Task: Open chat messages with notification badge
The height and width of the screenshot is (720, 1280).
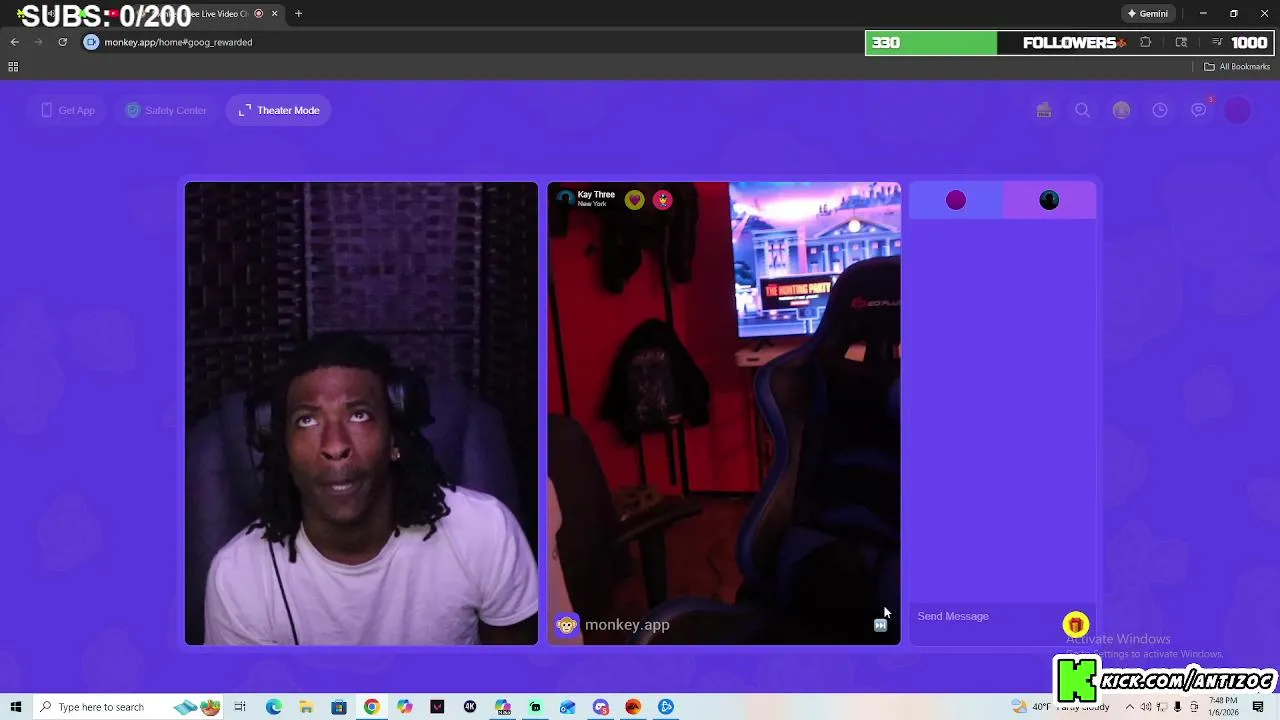Action: (x=1199, y=110)
